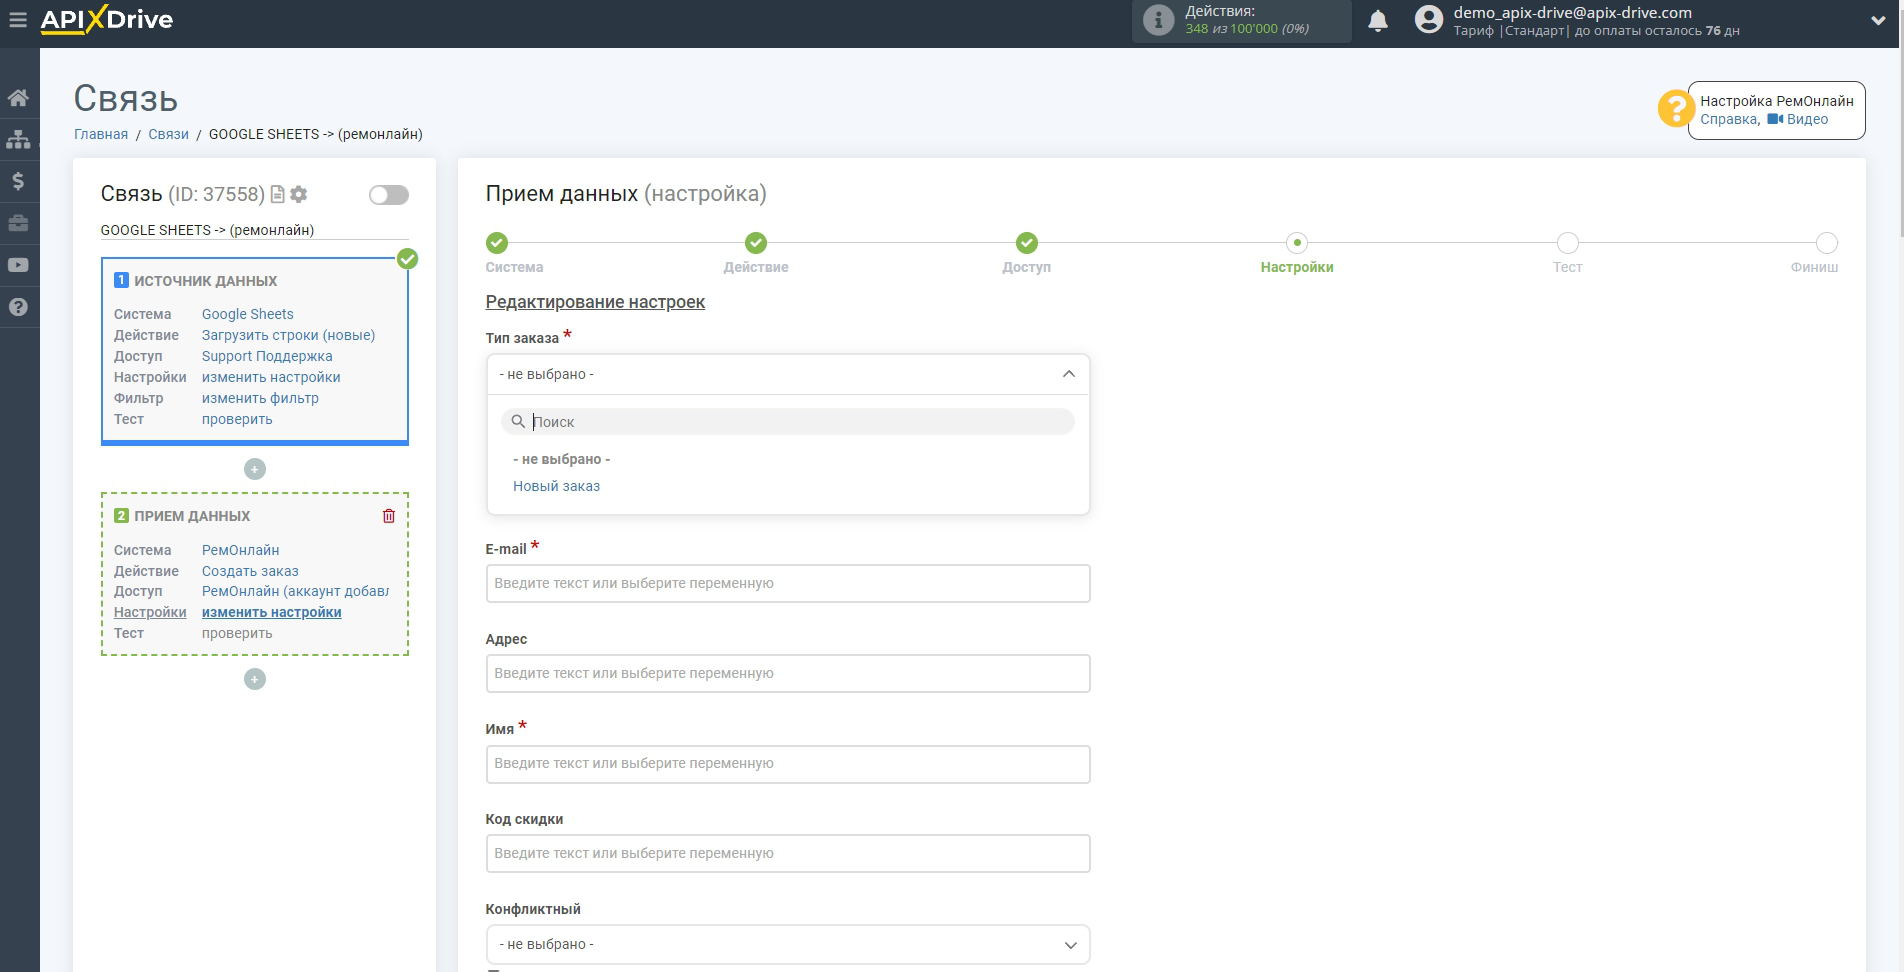
Task: Open the Связи breadcrumb link
Action: point(168,134)
